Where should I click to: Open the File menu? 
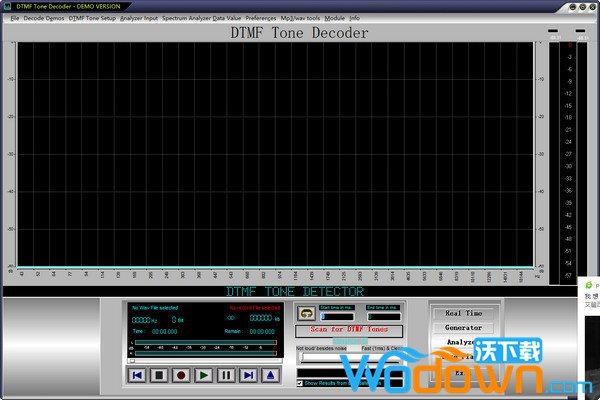pyautogui.click(x=15, y=18)
